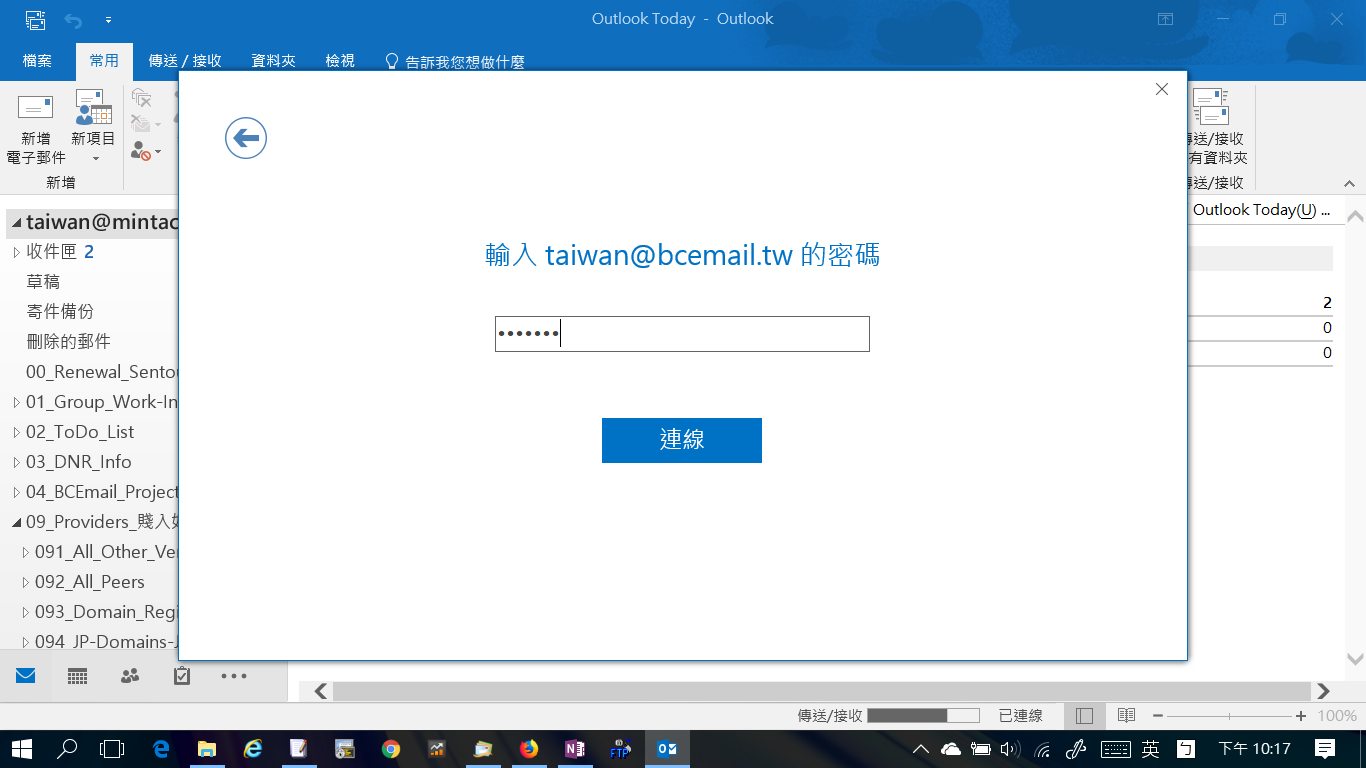The width and height of the screenshot is (1366, 768).
Task: Switch to the 檢視 view tab
Action: (340, 61)
